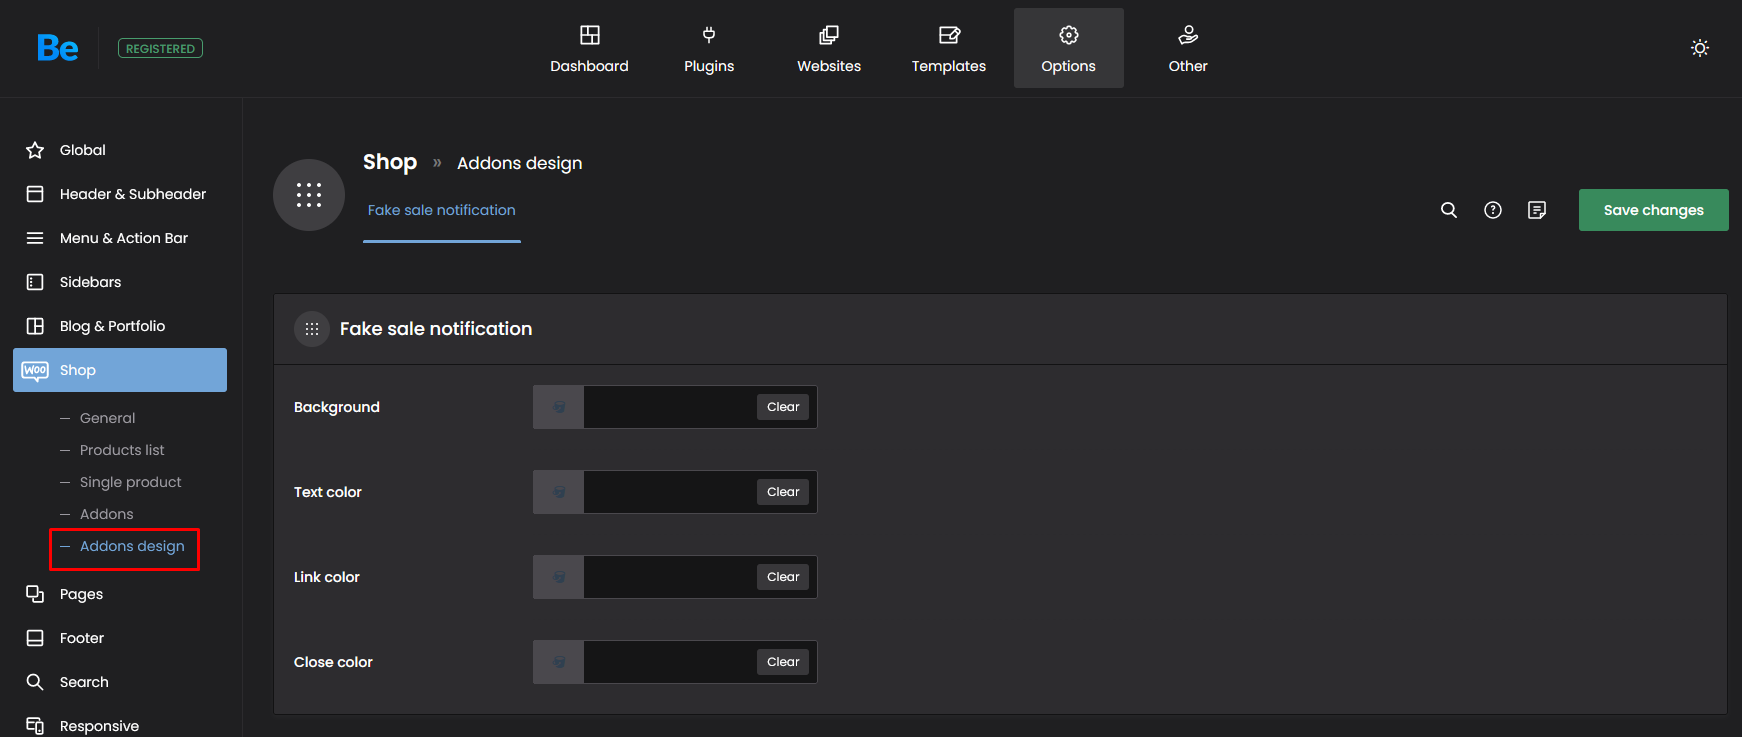Click the Shop breadcrumb heading
The width and height of the screenshot is (1742, 737).
(390, 162)
